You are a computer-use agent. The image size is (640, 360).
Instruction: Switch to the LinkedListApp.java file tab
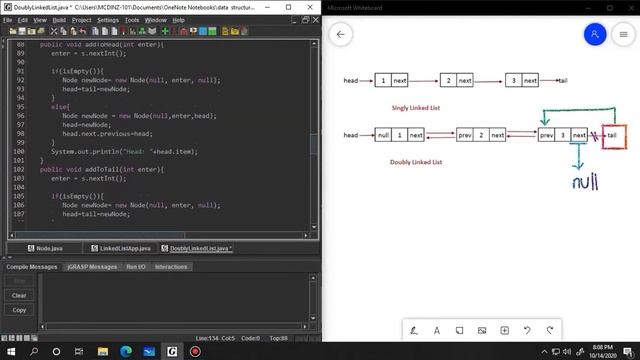(120, 248)
